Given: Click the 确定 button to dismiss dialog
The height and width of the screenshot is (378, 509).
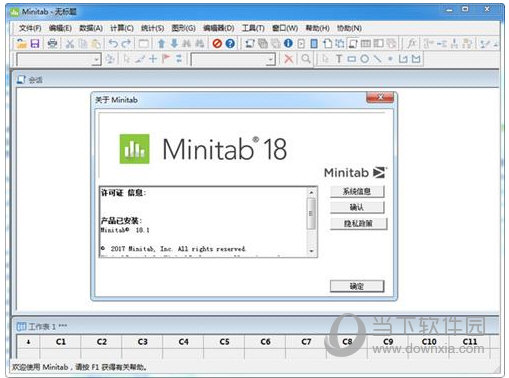Looking at the screenshot, I should (x=357, y=286).
